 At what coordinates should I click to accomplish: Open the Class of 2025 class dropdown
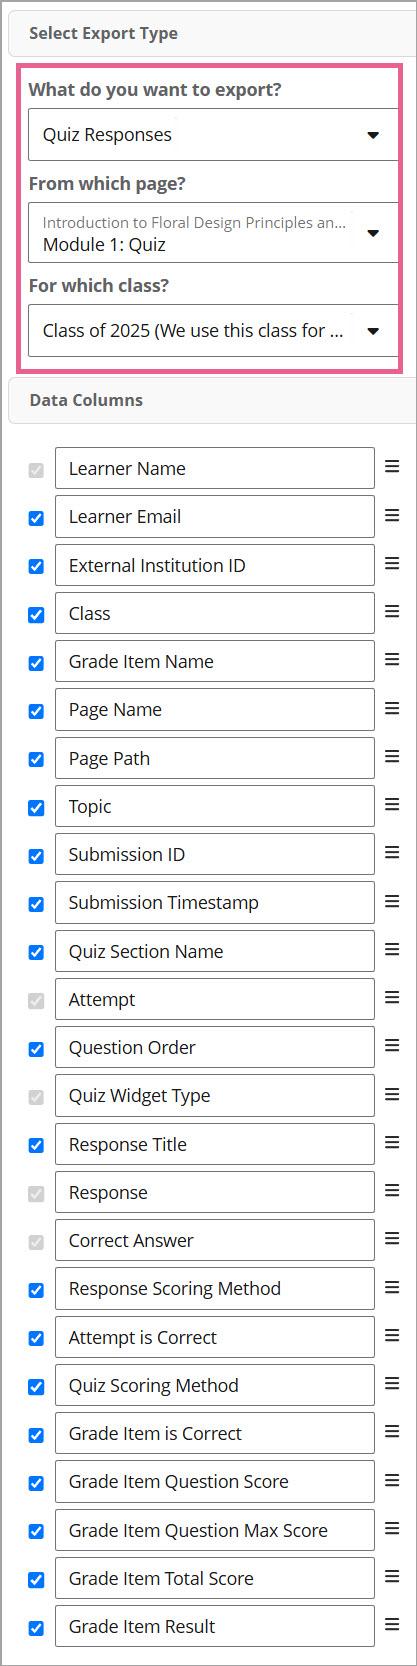click(x=213, y=331)
